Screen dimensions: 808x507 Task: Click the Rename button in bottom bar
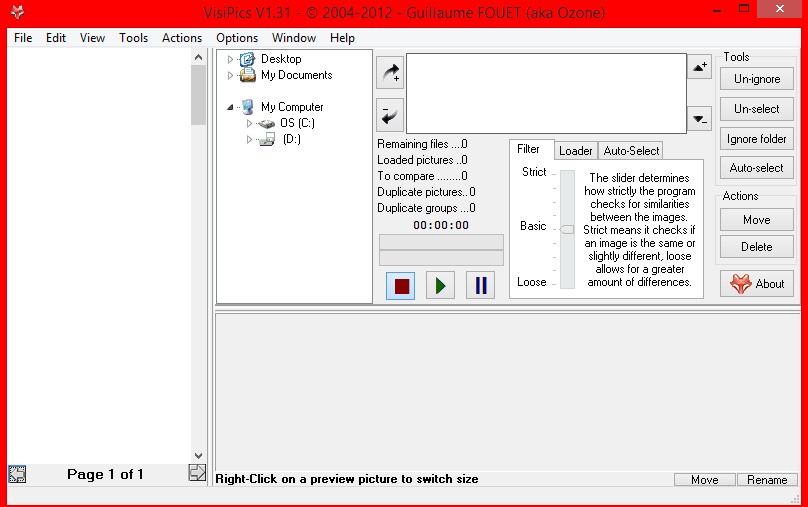point(767,480)
